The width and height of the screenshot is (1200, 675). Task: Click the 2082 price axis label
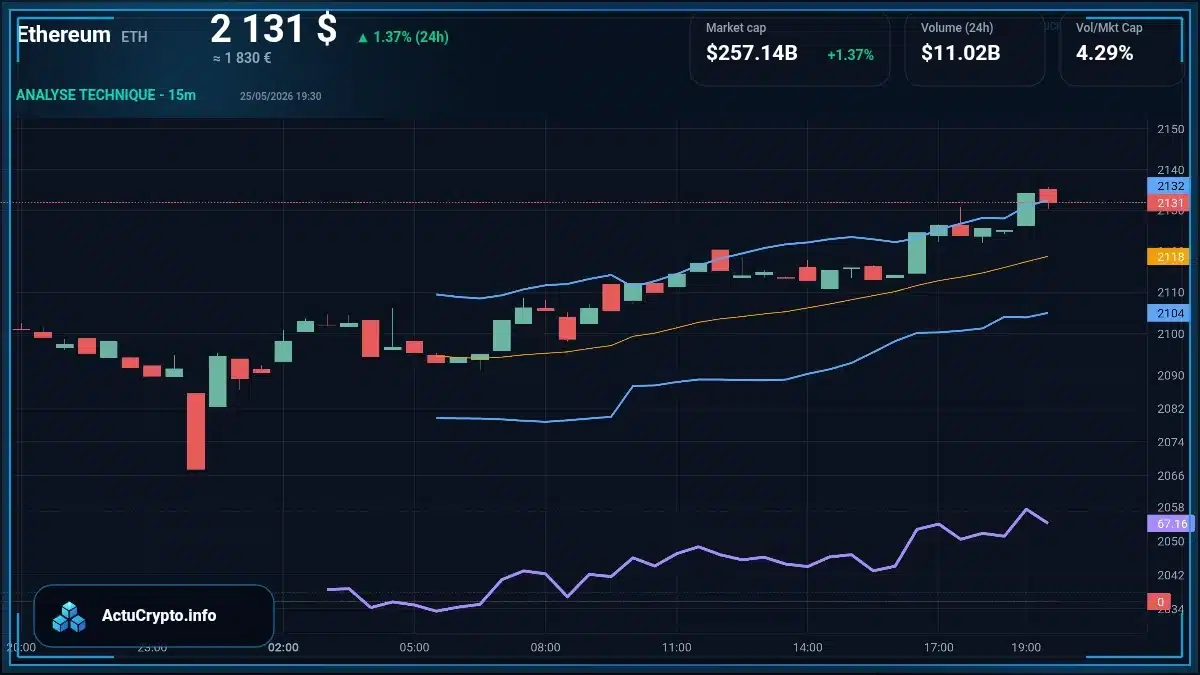click(1170, 409)
